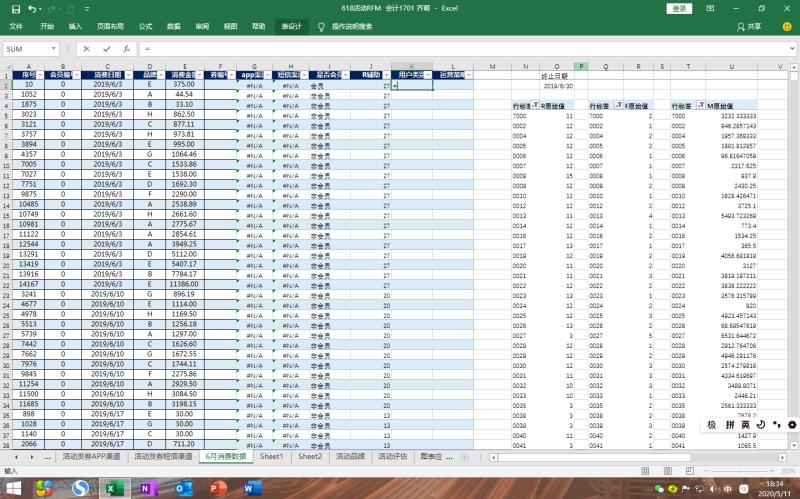Click the 登录 sign-in button
Viewport: 800px width, 499px height.
click(679, 8)
